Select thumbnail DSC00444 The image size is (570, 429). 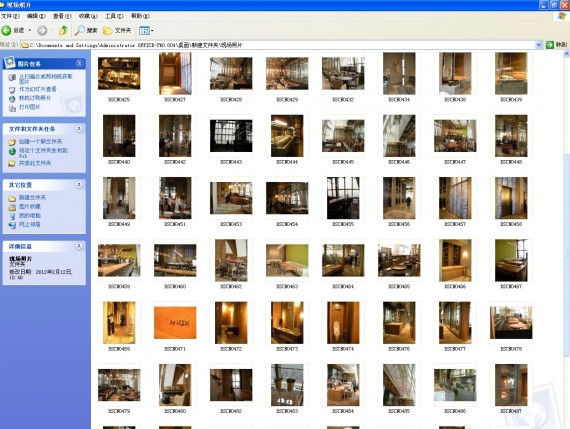[287, 136]
